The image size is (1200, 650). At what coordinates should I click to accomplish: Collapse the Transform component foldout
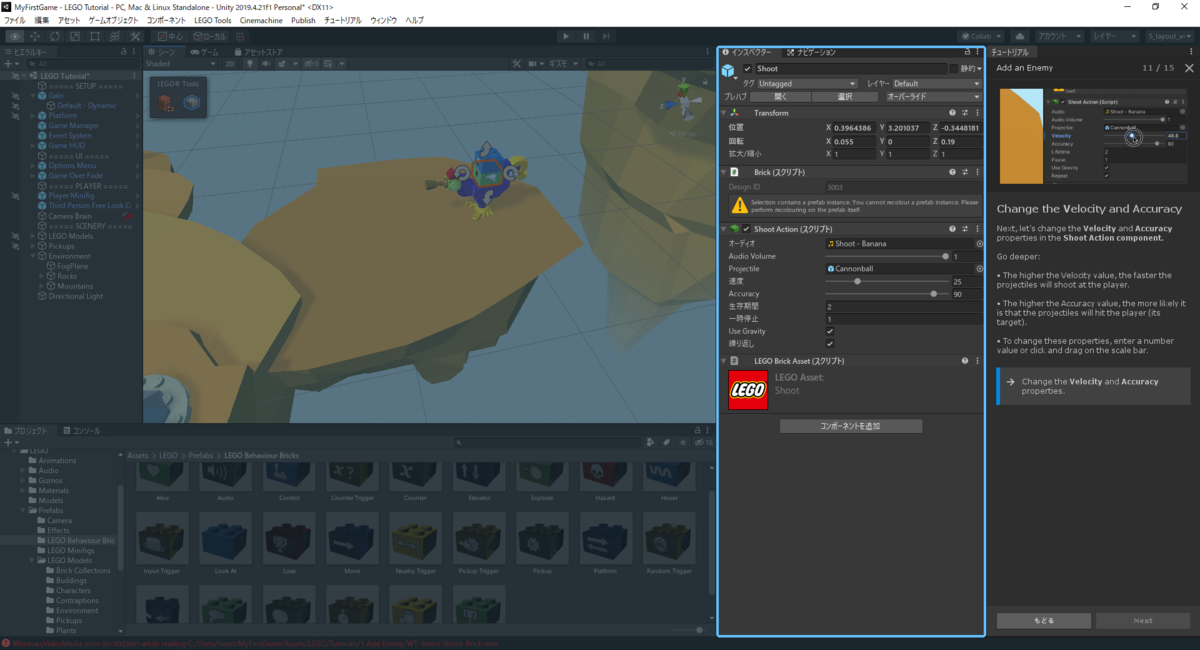(723, 113)
